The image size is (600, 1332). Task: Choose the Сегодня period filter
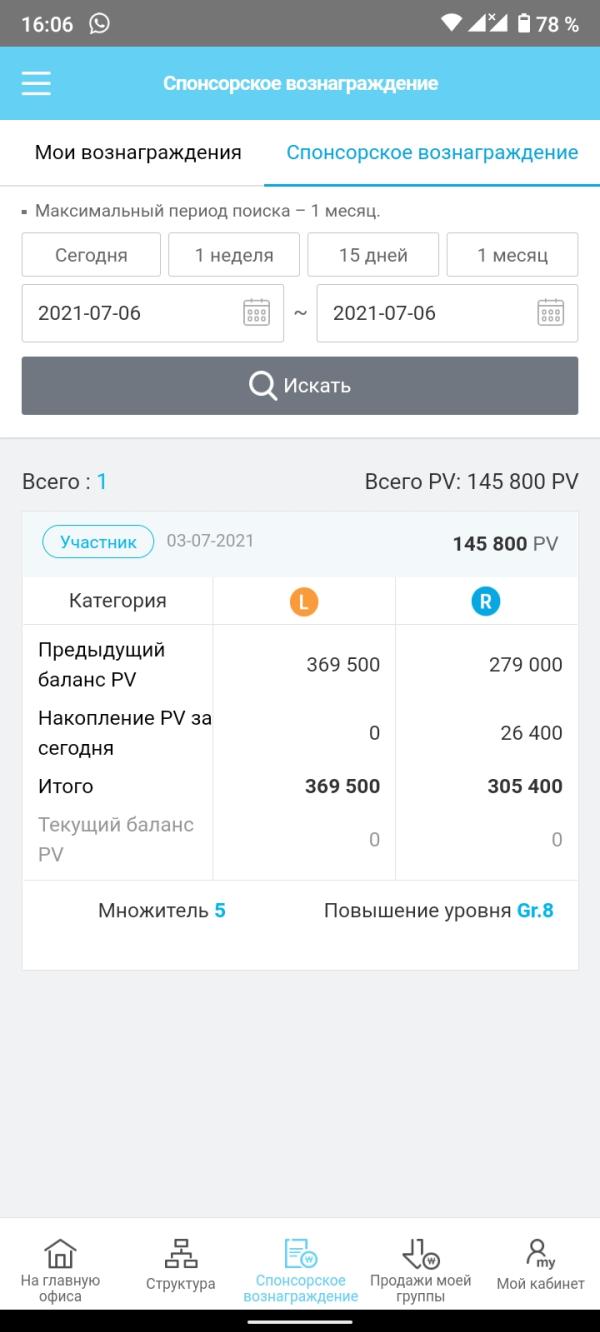coord(91,254)
